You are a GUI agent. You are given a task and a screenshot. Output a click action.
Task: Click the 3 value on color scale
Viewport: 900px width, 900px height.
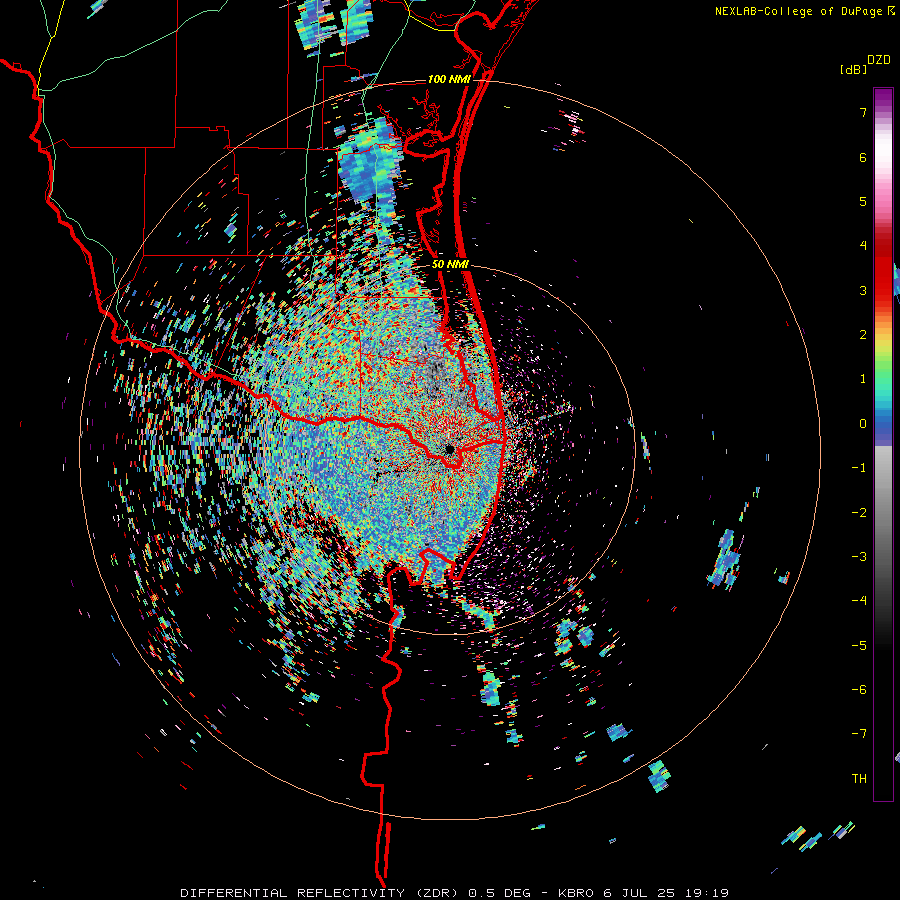(863, 290)
